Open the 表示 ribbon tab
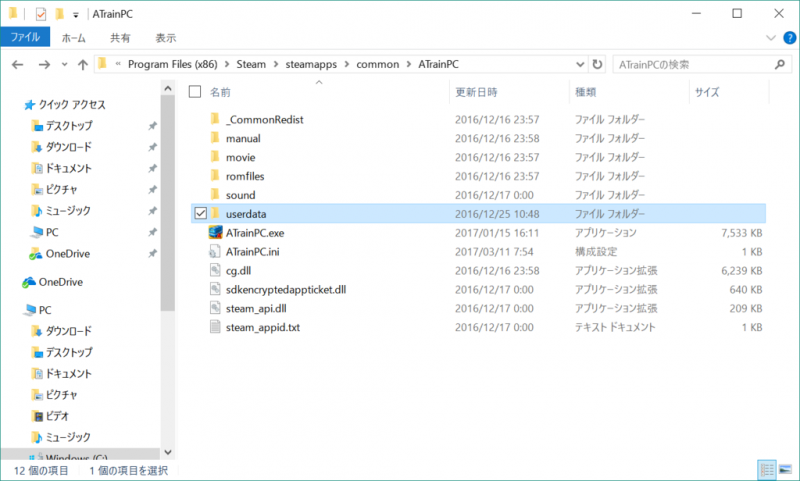Image resolution: width=800 pixels, height=481 pixels. [x=165, y=38]
